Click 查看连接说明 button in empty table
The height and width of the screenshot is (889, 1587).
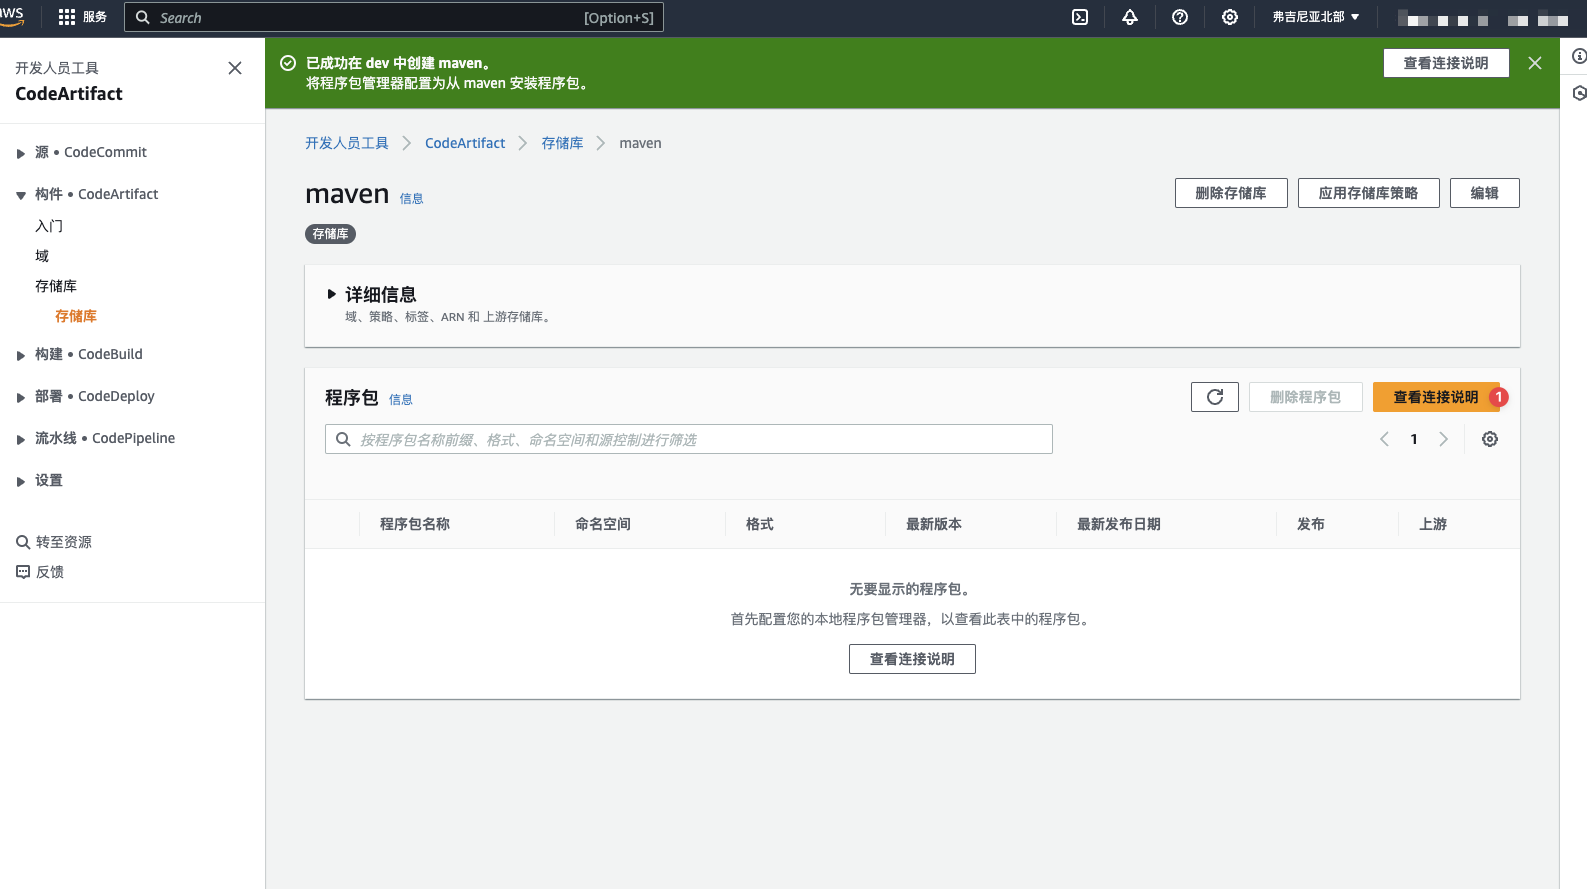pos(912,659)
